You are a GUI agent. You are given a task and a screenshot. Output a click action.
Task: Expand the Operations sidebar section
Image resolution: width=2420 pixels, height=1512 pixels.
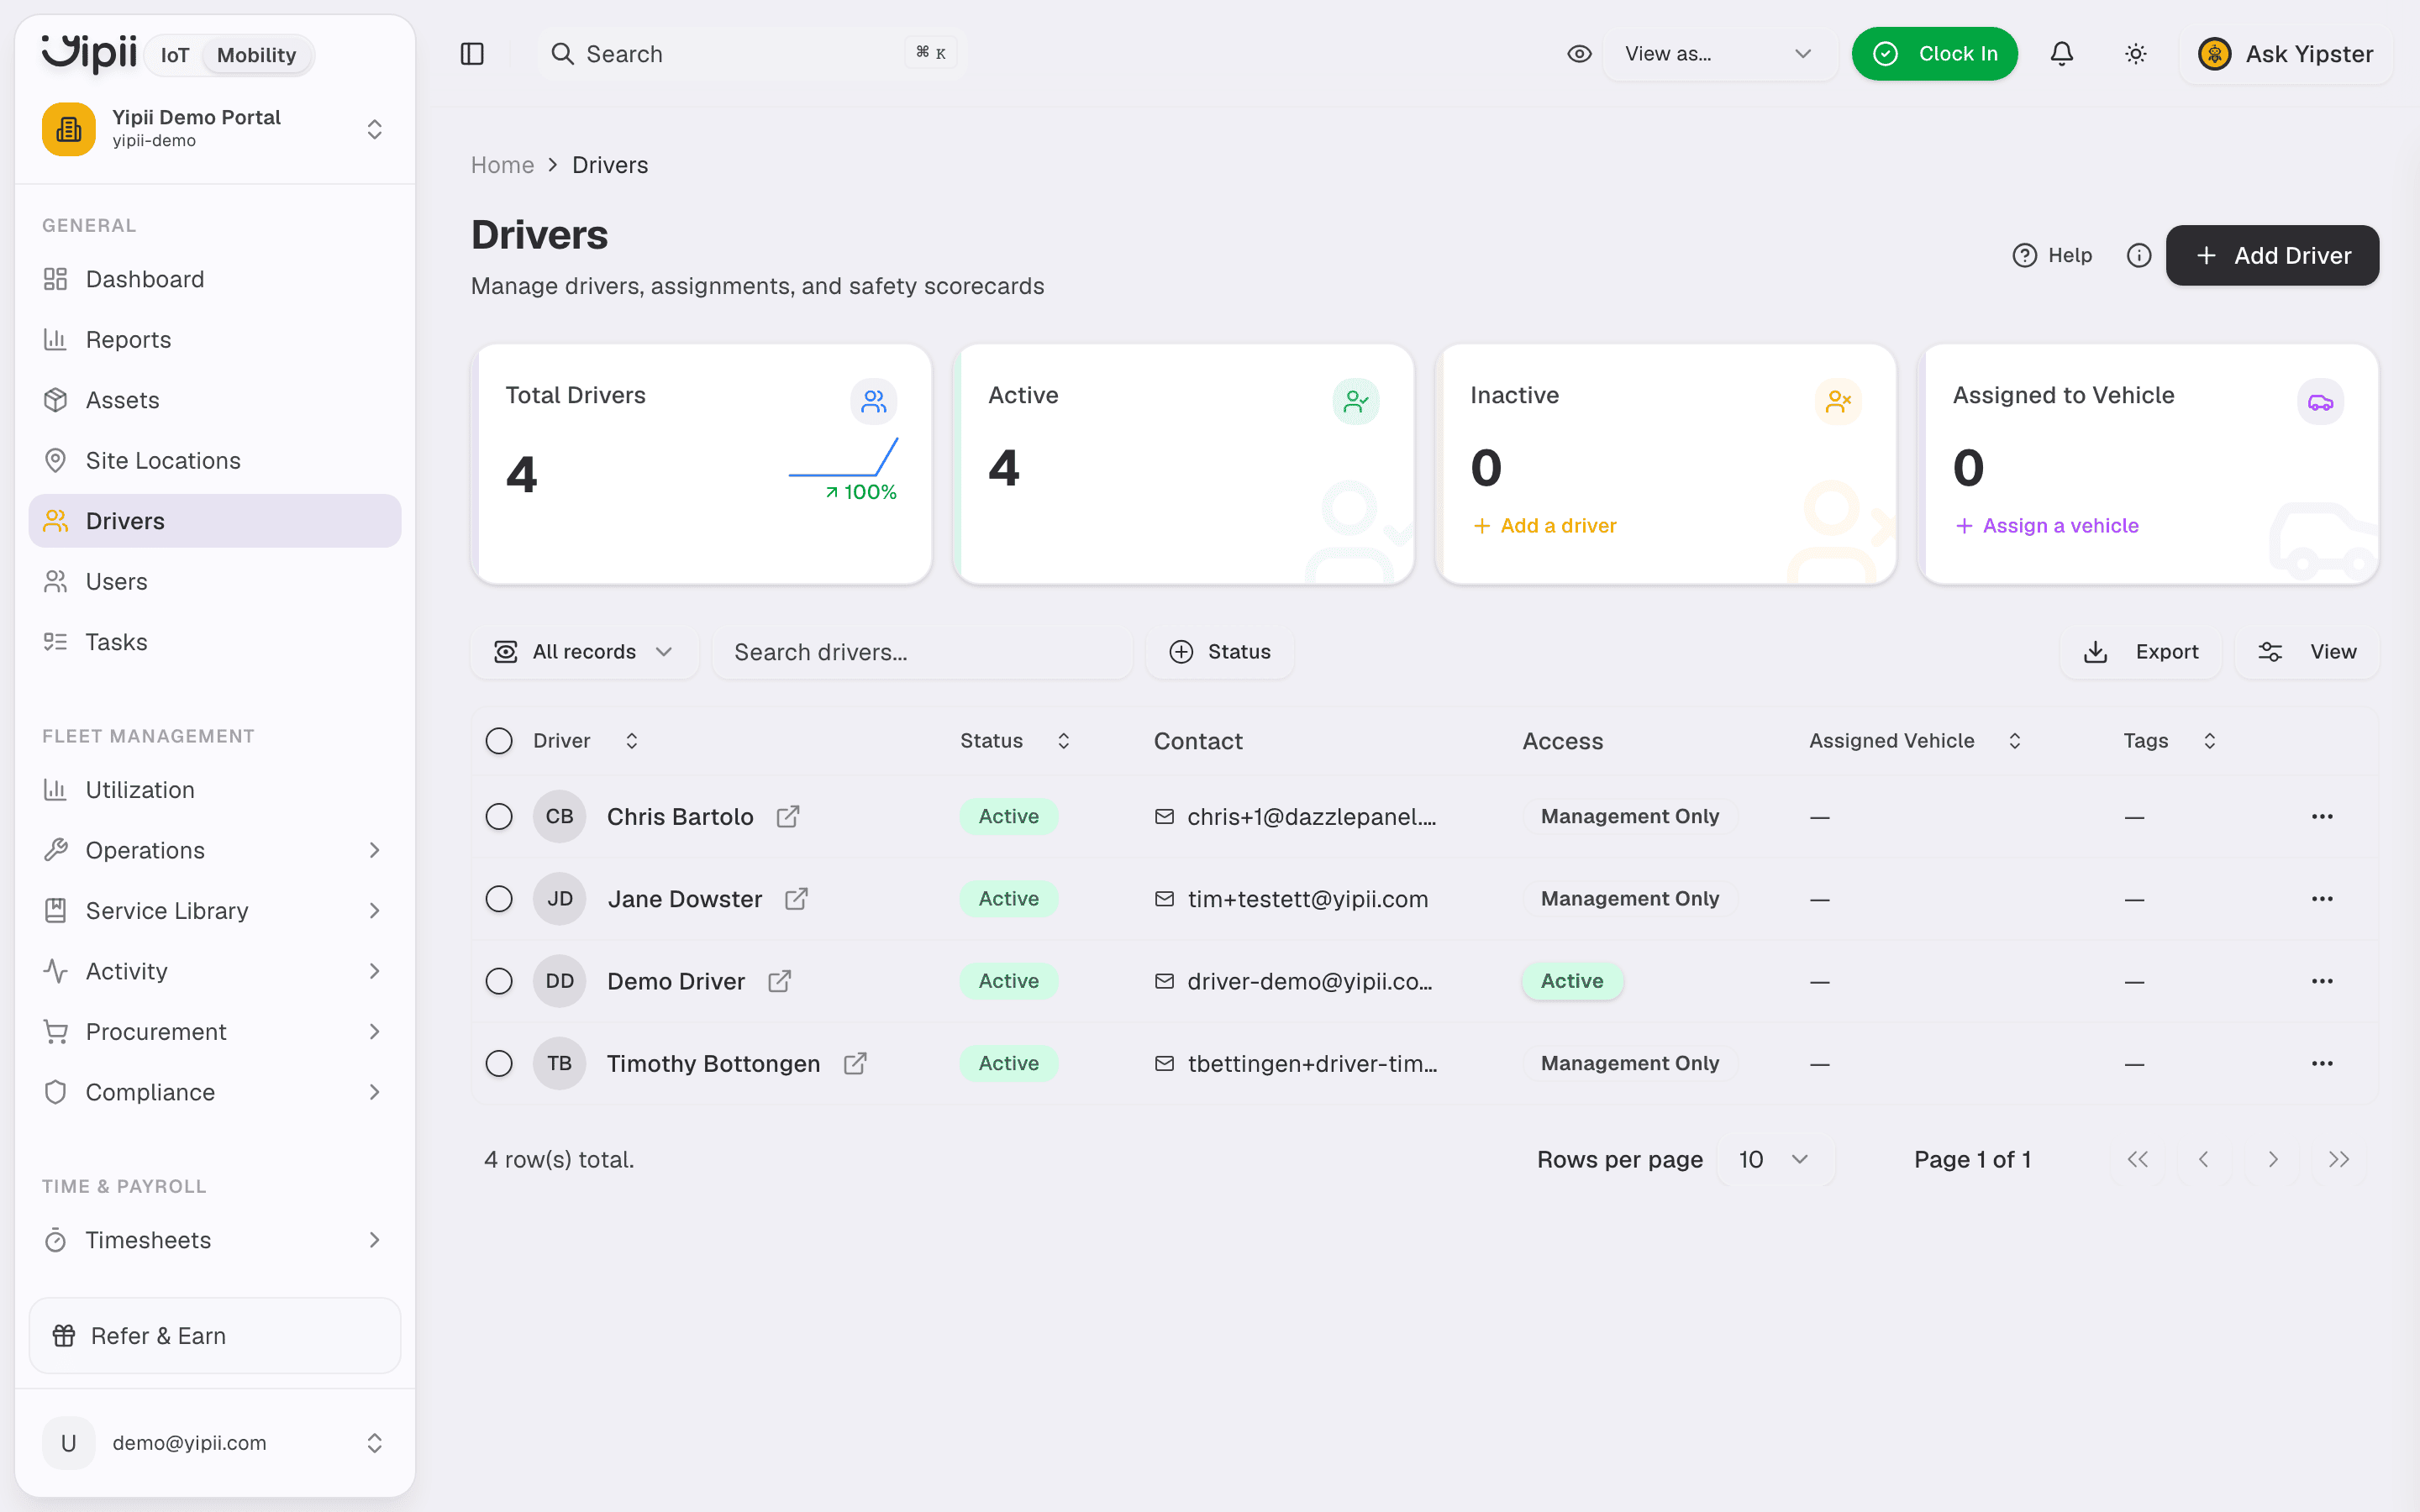215,851
